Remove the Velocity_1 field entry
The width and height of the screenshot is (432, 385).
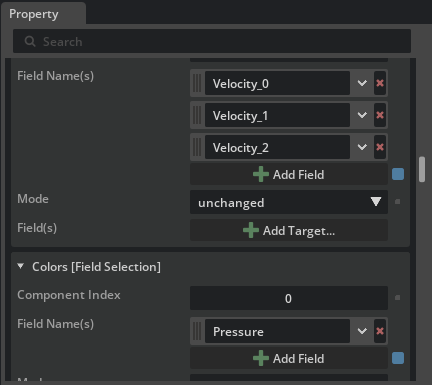tap(380, 115)
